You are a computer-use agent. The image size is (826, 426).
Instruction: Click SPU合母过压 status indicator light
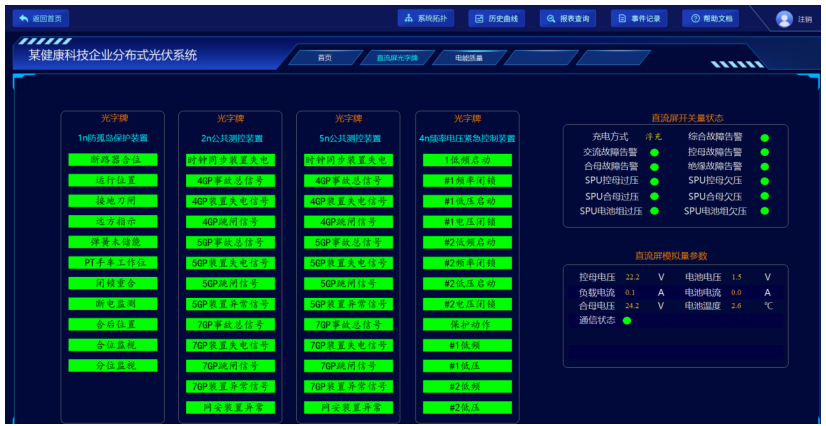(x=654, y=196)
